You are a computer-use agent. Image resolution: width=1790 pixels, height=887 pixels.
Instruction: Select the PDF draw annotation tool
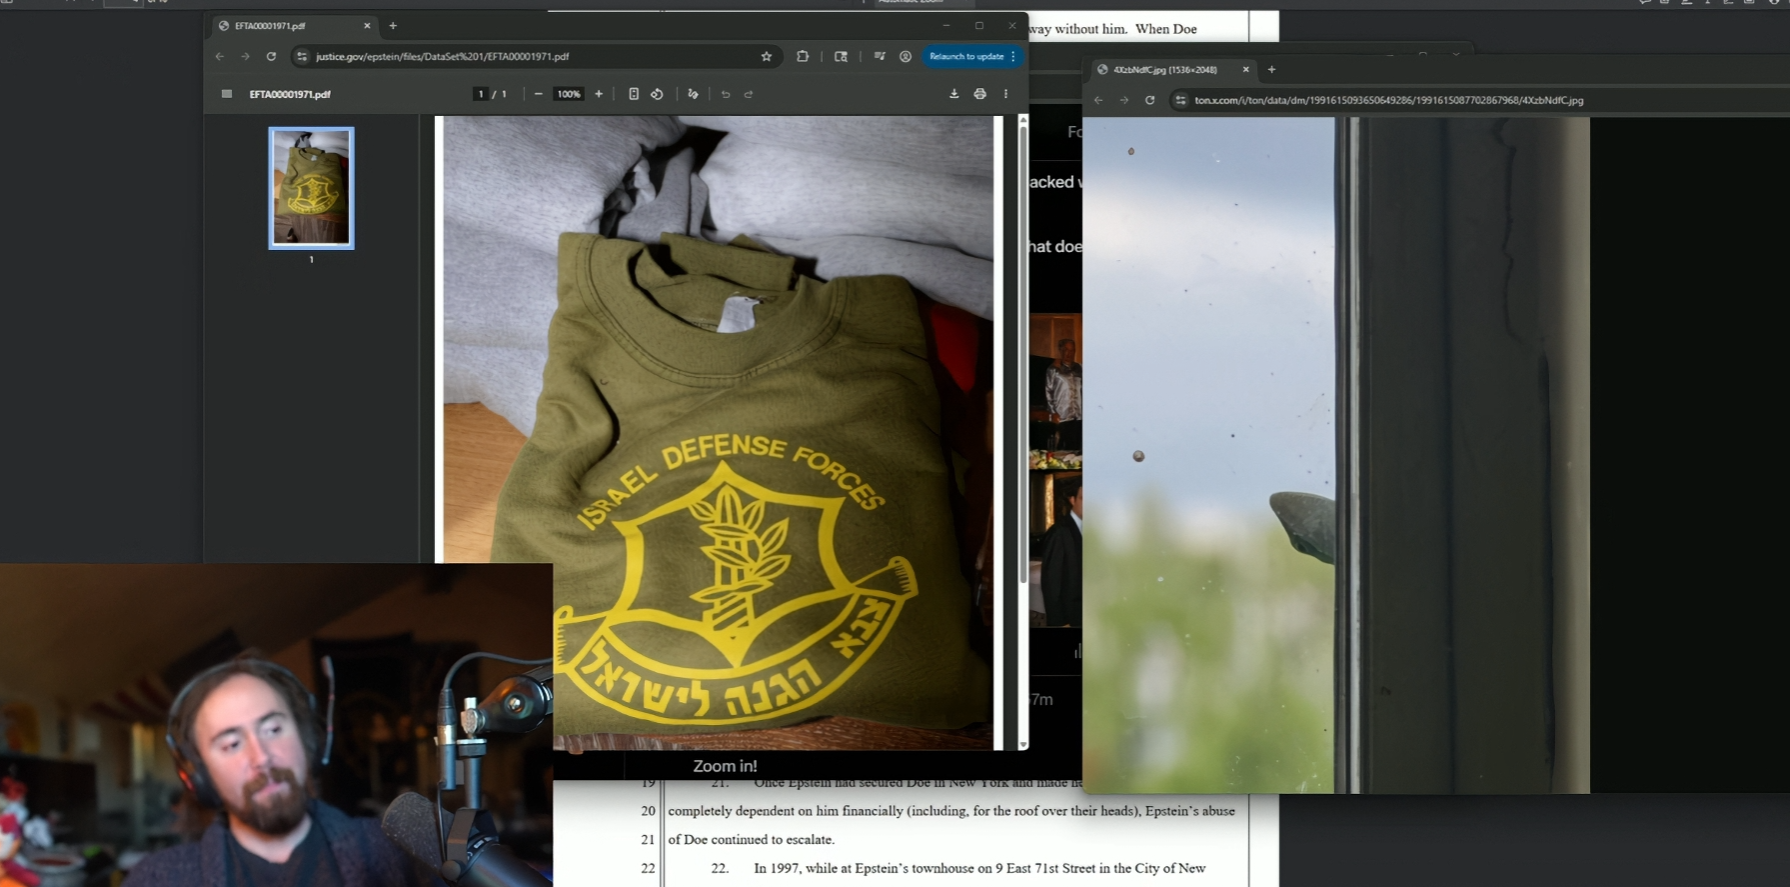(693, 94)
